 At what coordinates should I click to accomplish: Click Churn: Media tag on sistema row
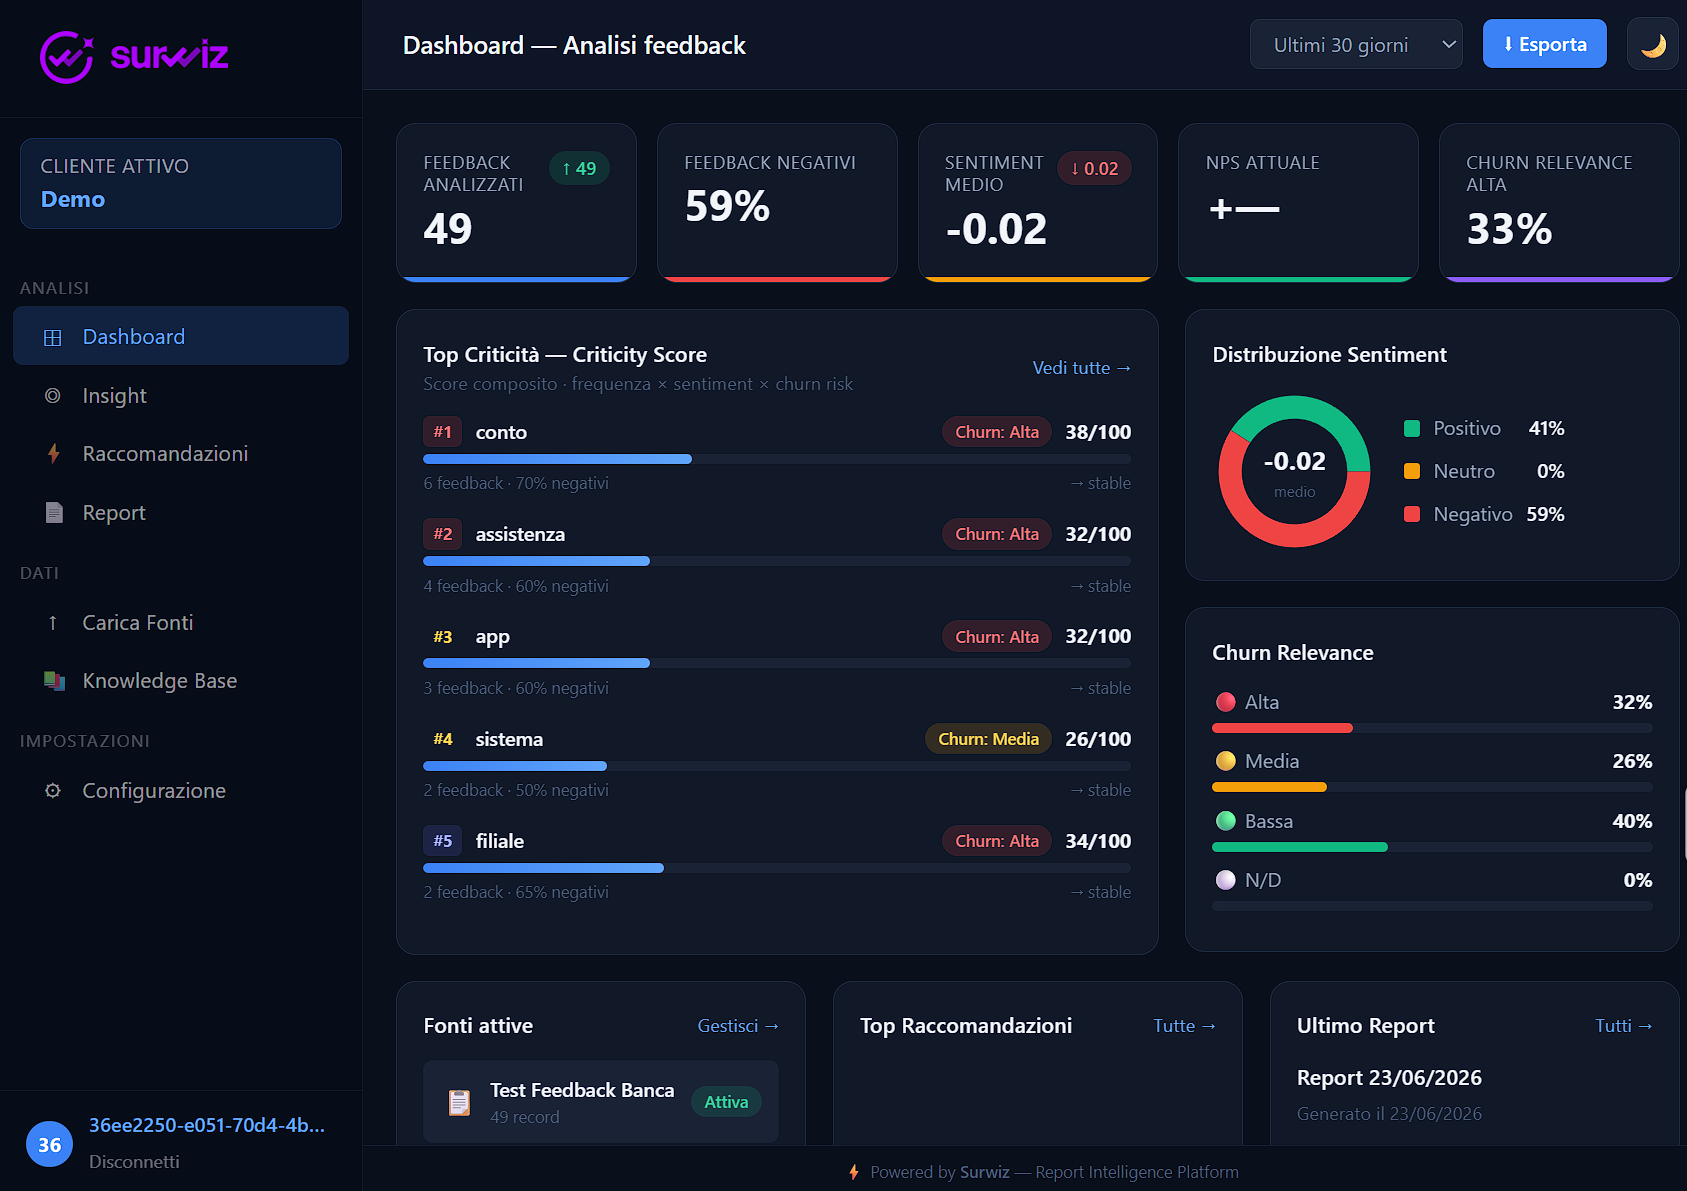(x=988, y=739)
